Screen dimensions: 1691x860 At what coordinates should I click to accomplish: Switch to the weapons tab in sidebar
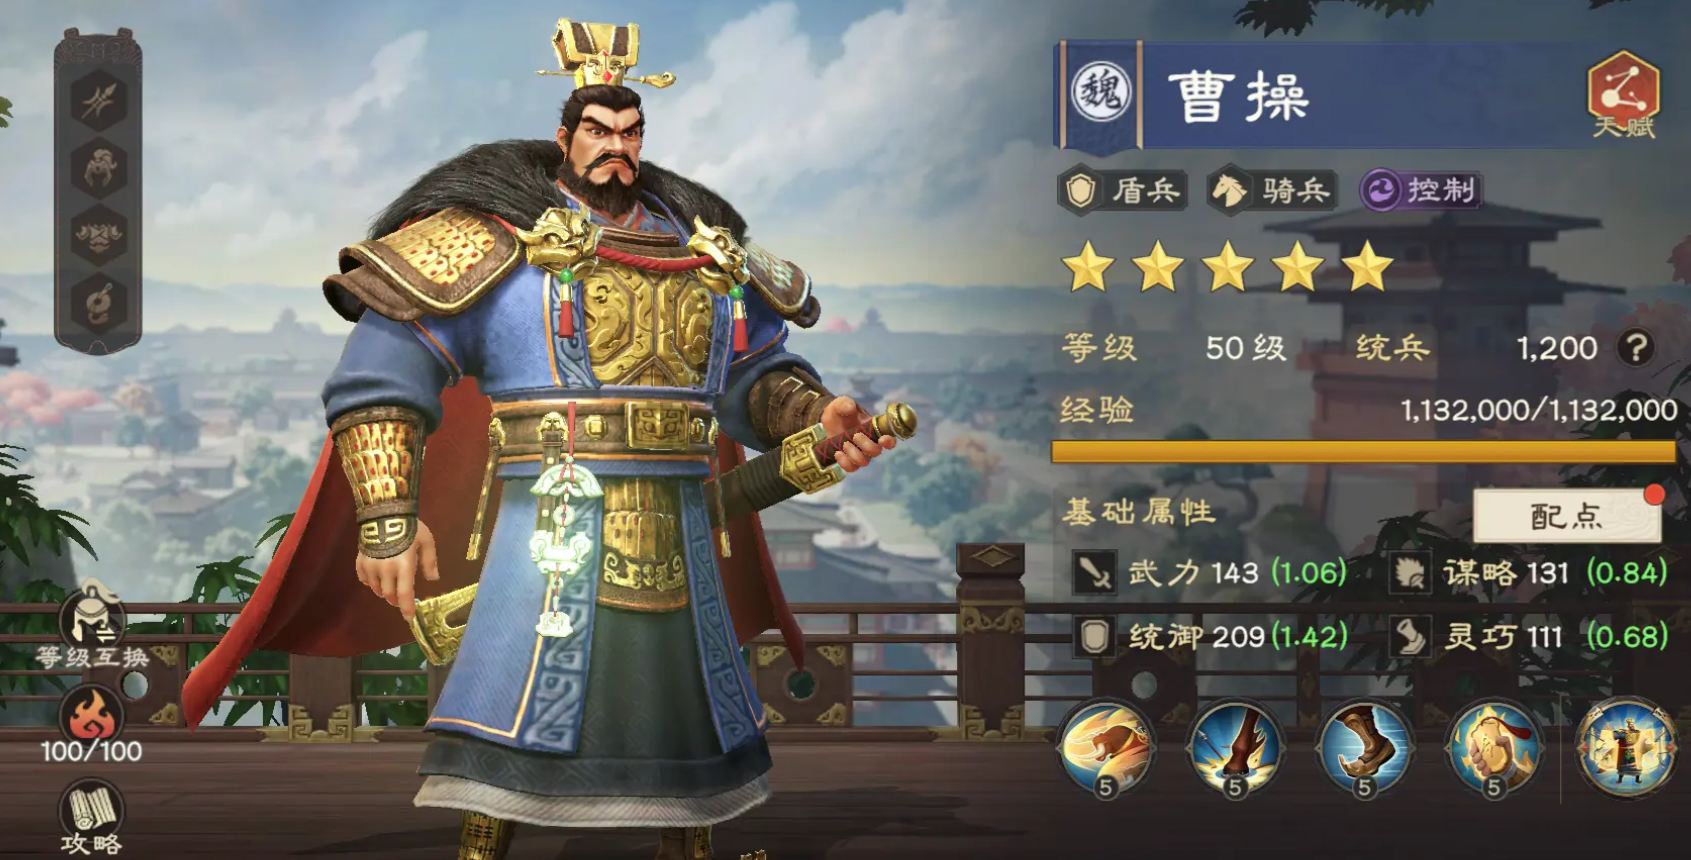tap(98, 100)
